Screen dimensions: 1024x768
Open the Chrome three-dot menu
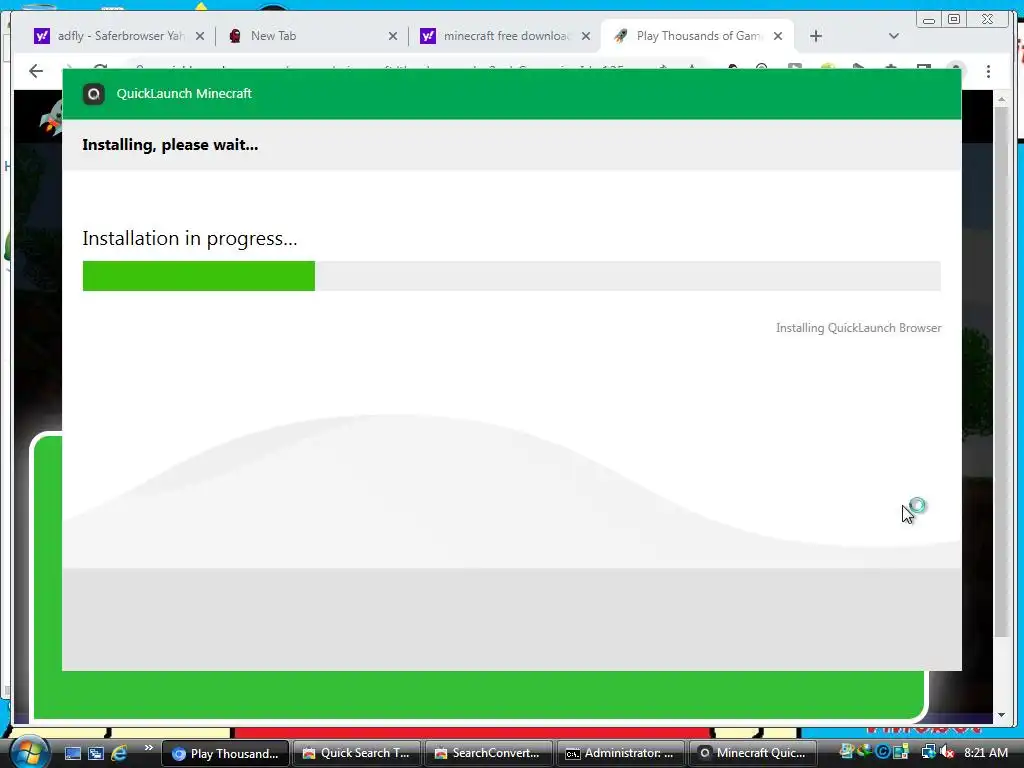(x=988, y=71)
